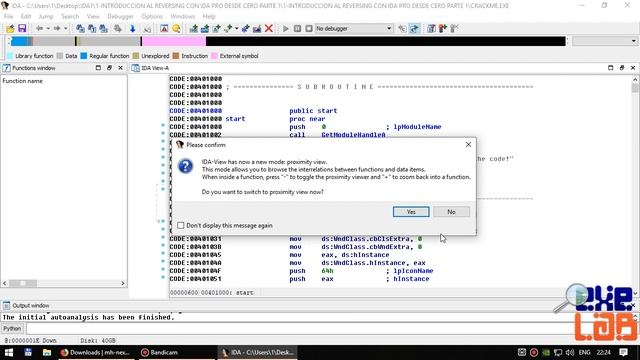Viewport: 640px width, 360px height.
Task: Enable "Don't display this message again" checkbox
Action: pyautogui.click(x=181, y=225)
